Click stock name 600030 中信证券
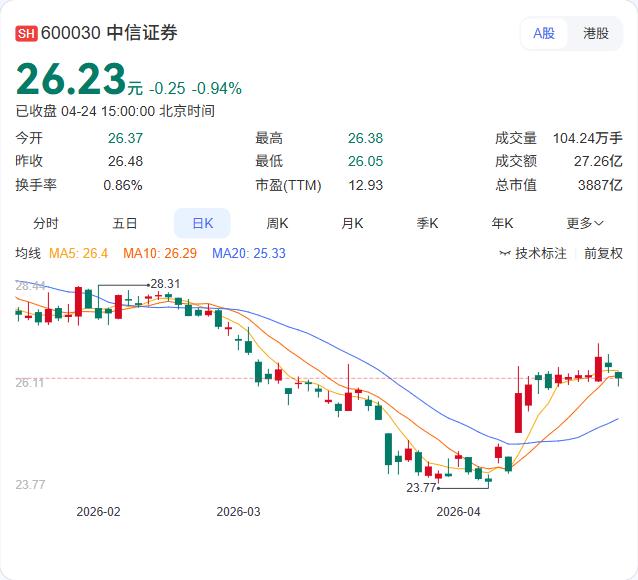638x580 pixels. [109, 33]
